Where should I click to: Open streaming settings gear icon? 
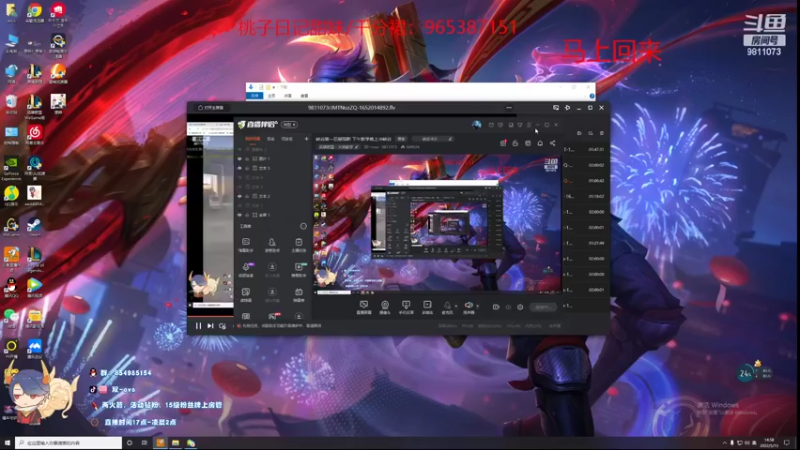[x=520, y=307]
